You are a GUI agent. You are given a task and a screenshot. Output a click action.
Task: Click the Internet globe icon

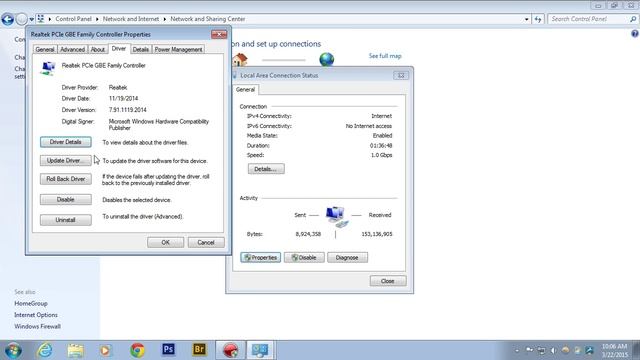tap(327, 59)
